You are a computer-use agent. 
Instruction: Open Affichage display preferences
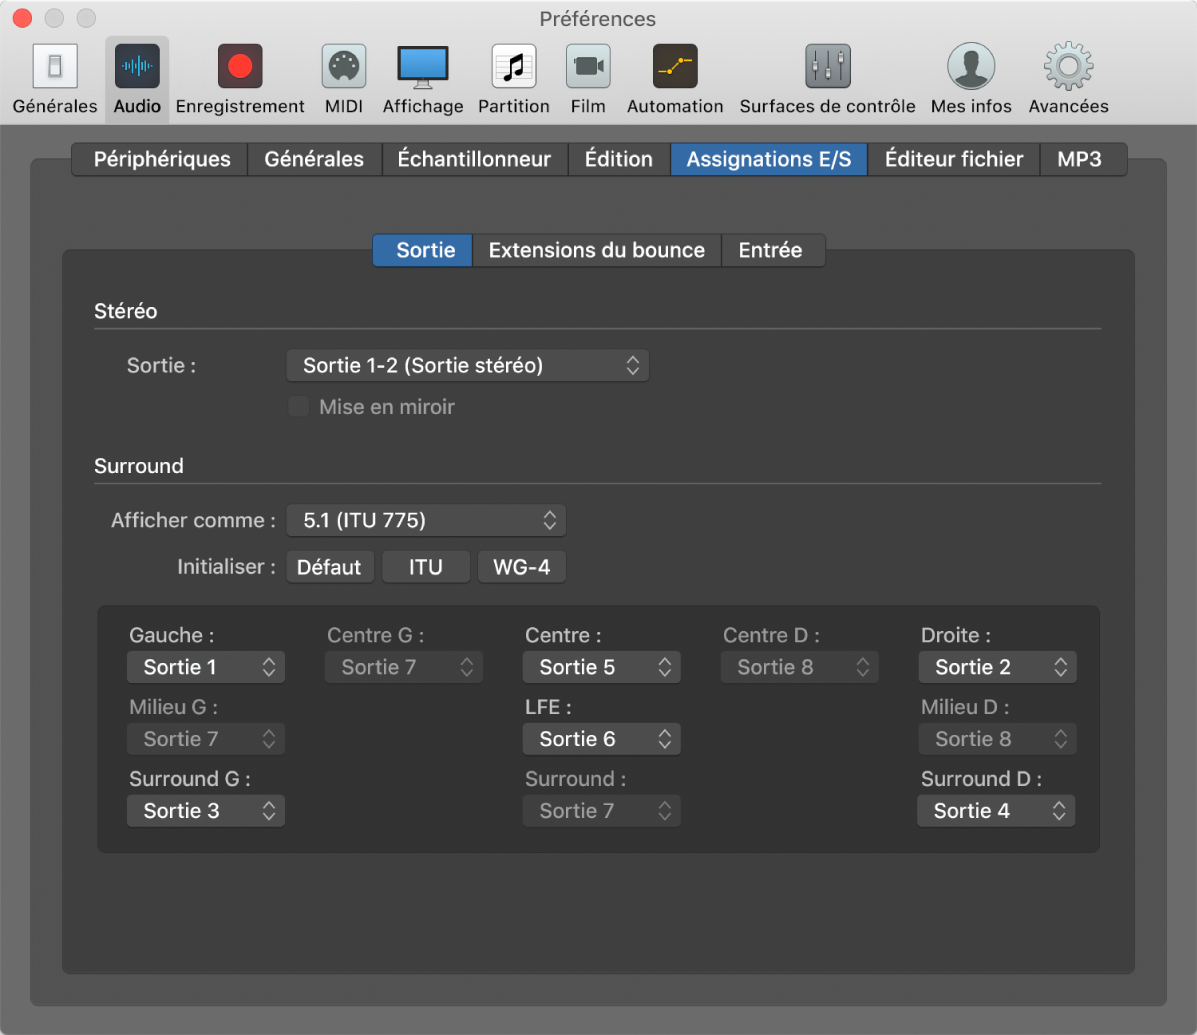coord(423,79)
